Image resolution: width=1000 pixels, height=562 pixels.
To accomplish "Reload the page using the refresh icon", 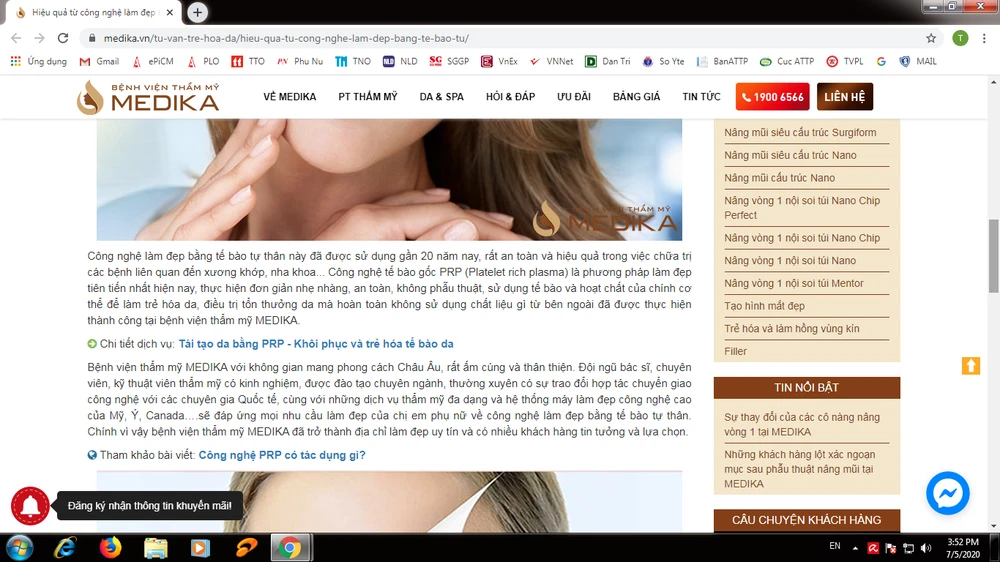I will 62,38.
